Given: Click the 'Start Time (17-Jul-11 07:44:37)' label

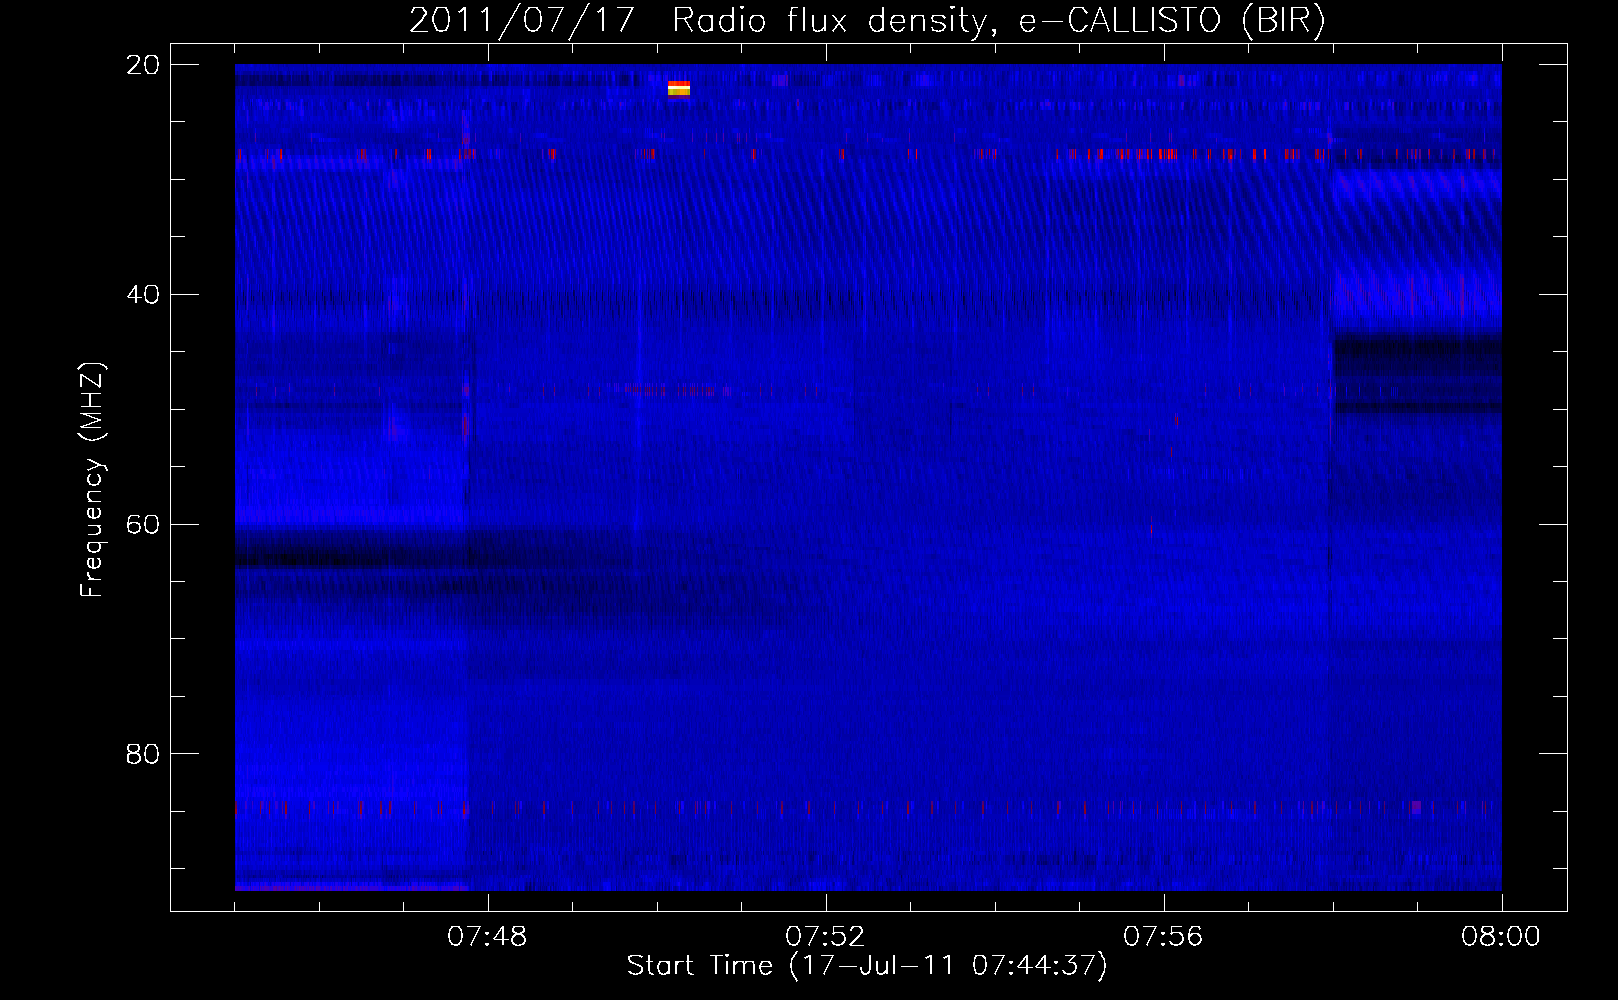Looking at the screenshot, I should pos(867,966).
